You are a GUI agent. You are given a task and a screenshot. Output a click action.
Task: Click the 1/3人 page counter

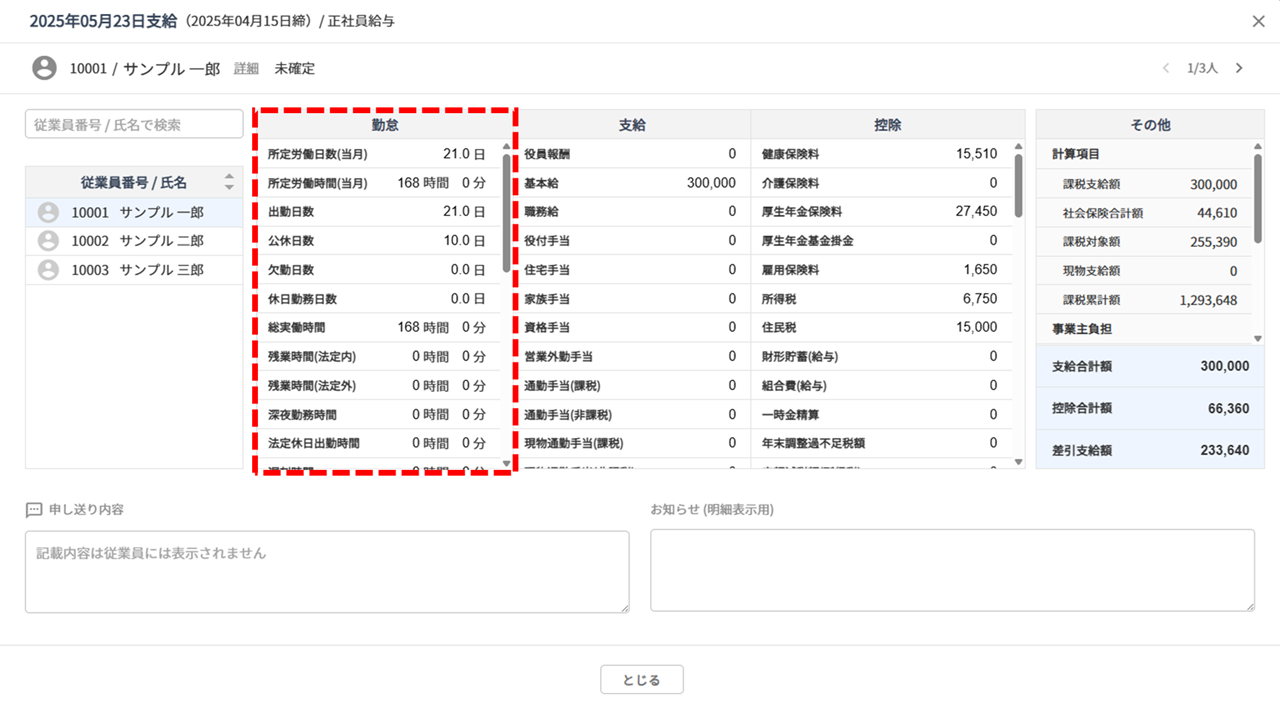pos(1202,68)
